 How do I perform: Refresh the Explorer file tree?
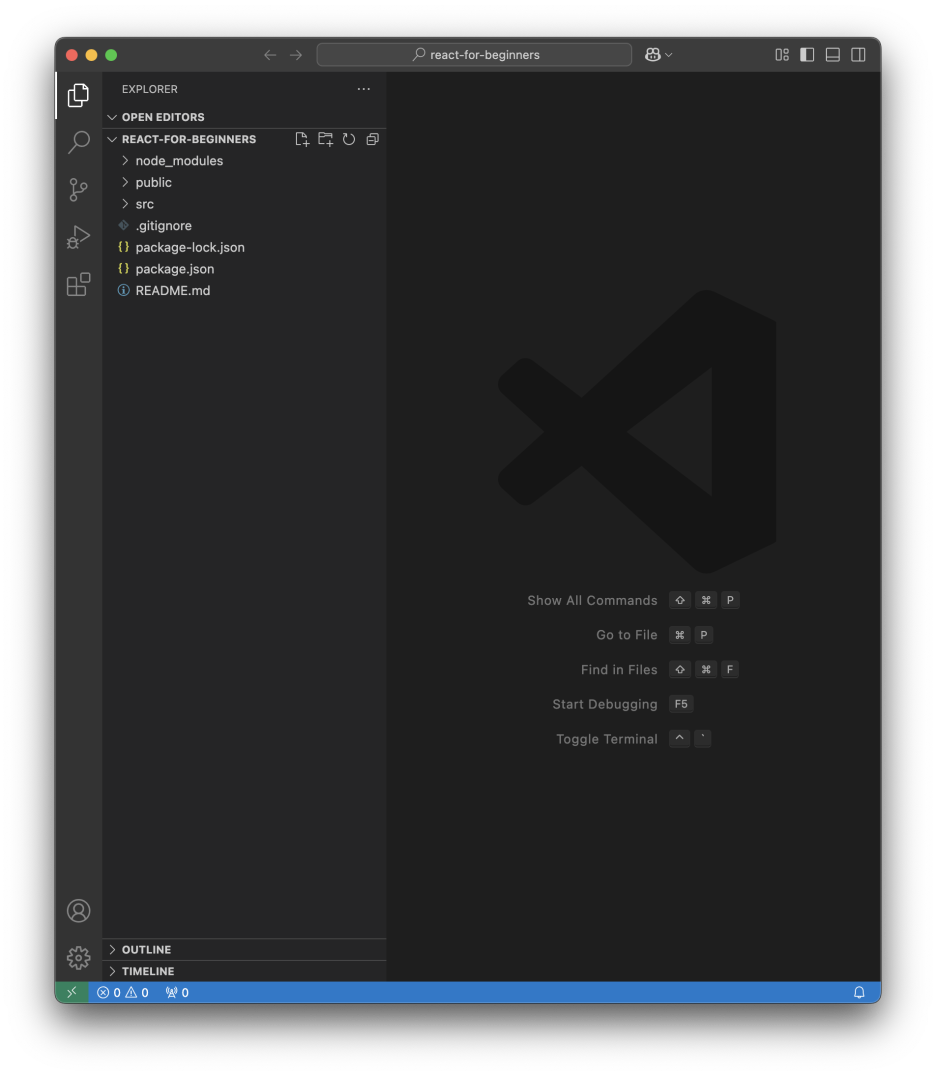349,139
